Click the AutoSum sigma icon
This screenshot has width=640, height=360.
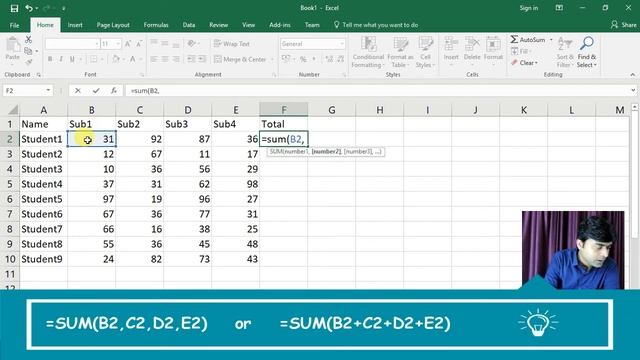(514, 39)
